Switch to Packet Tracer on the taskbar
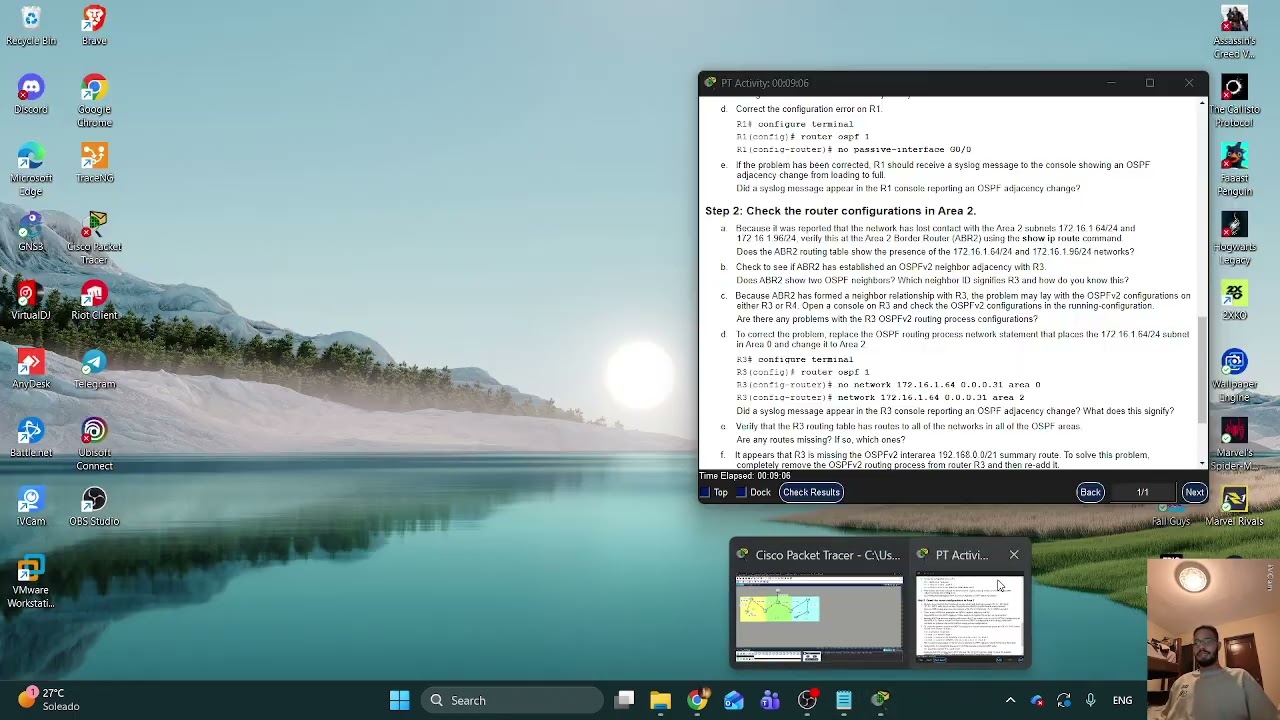Screen dimensions: 1280x720 [880, 700]
